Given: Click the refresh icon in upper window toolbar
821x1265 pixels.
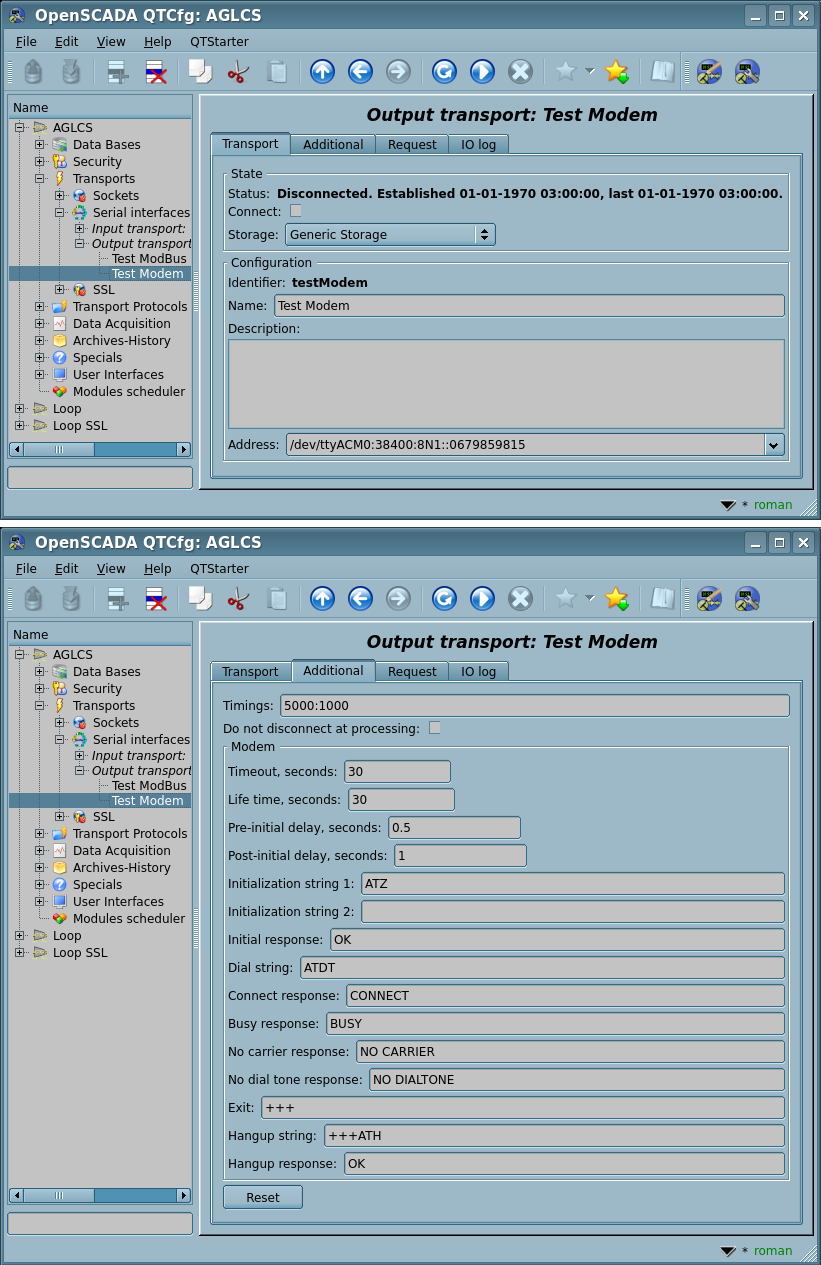Looking at the screenshot, I should click(x=444, y=72).
